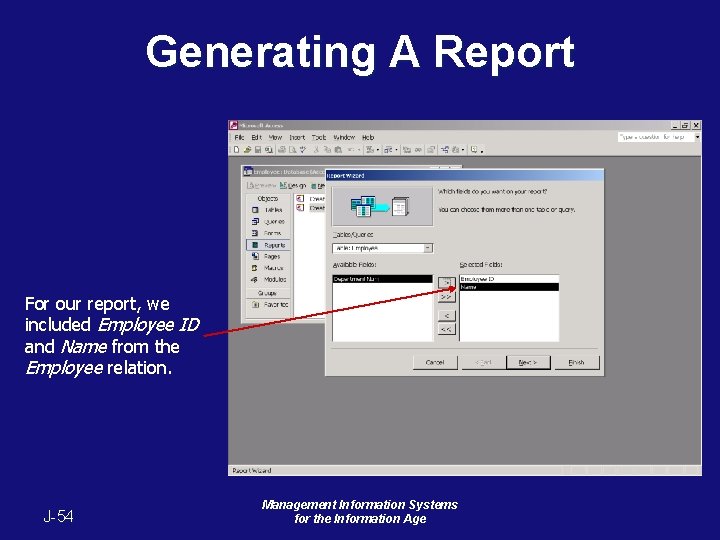Open the Window menu
This screenshot has width=720, height=540.
pos(344,137)
